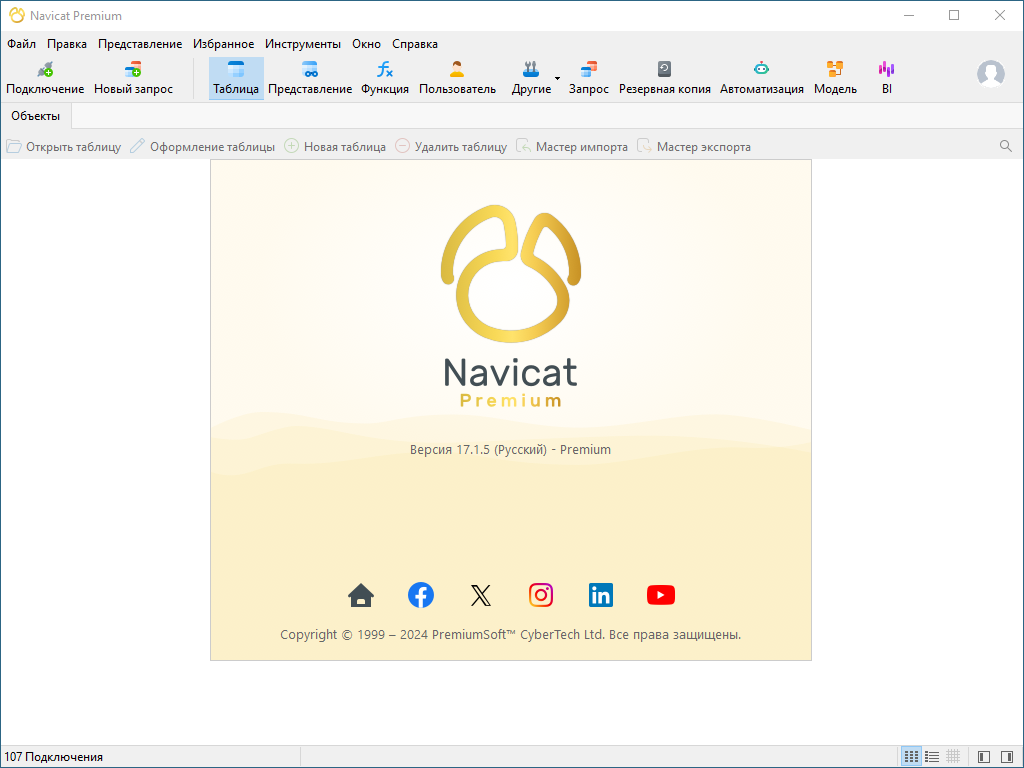1024x768 pixels.
Task: Open the LinkedIn icon link
Action: pyautogui.click(x=601, y=595)
